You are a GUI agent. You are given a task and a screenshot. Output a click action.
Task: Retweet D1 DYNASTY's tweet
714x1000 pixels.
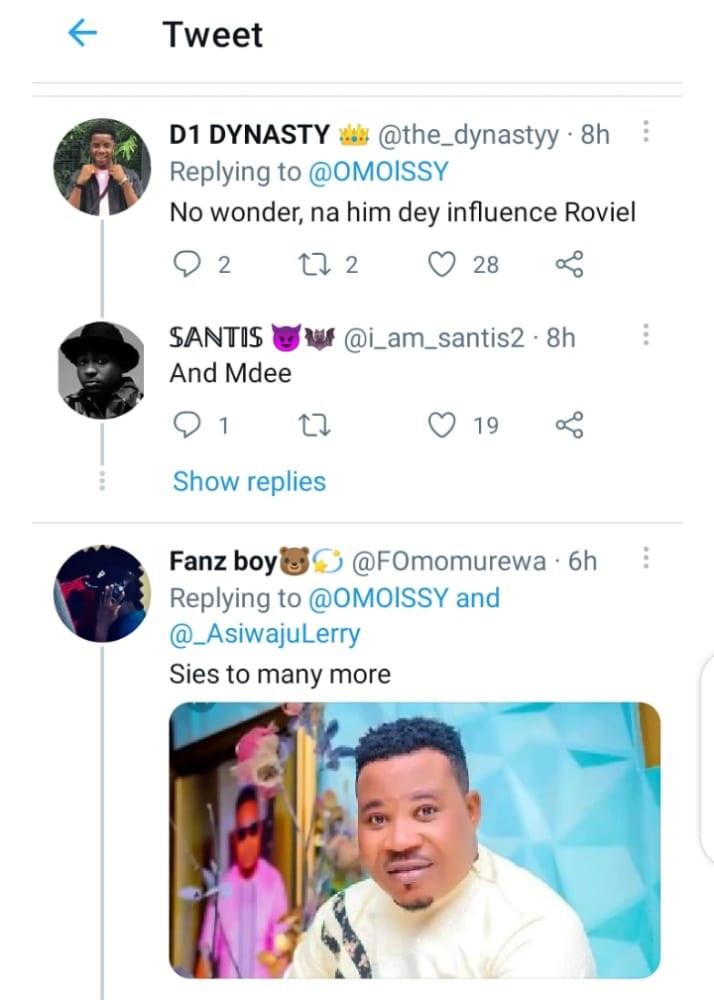point(313,264)
